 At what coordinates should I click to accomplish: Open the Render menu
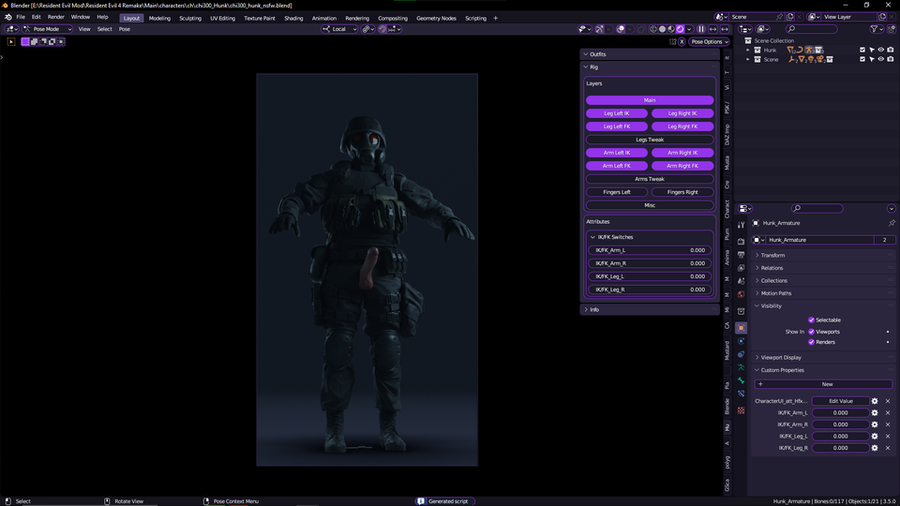[x=56, y=17]
